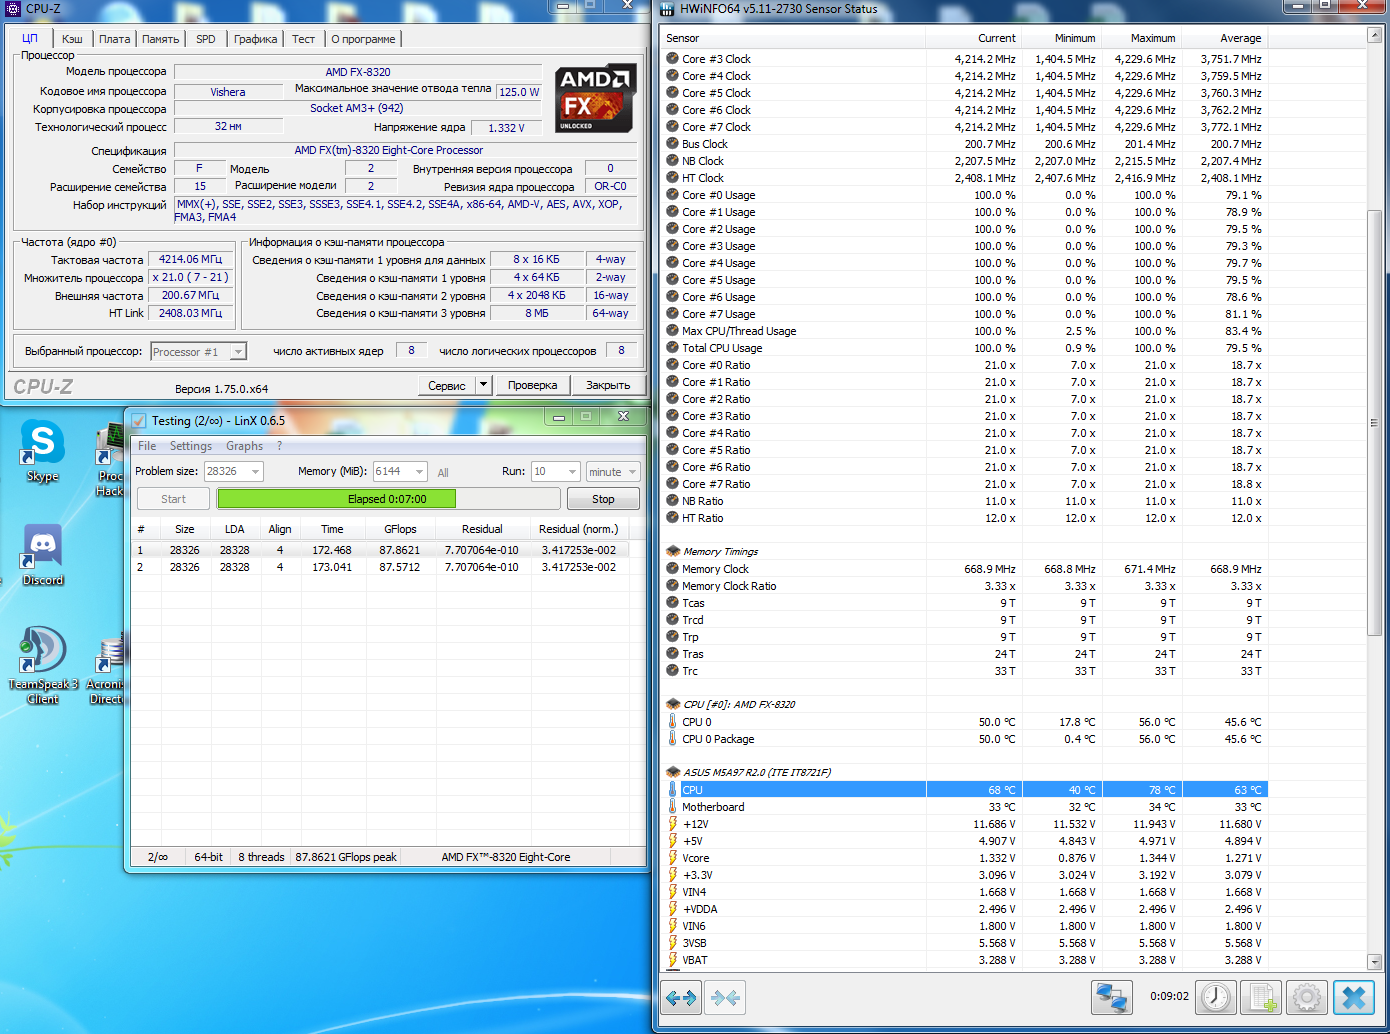Open HWiNFO remote network connection icon
The width and height of the screenshot is (1390, 1034).
coord(1111,997)
